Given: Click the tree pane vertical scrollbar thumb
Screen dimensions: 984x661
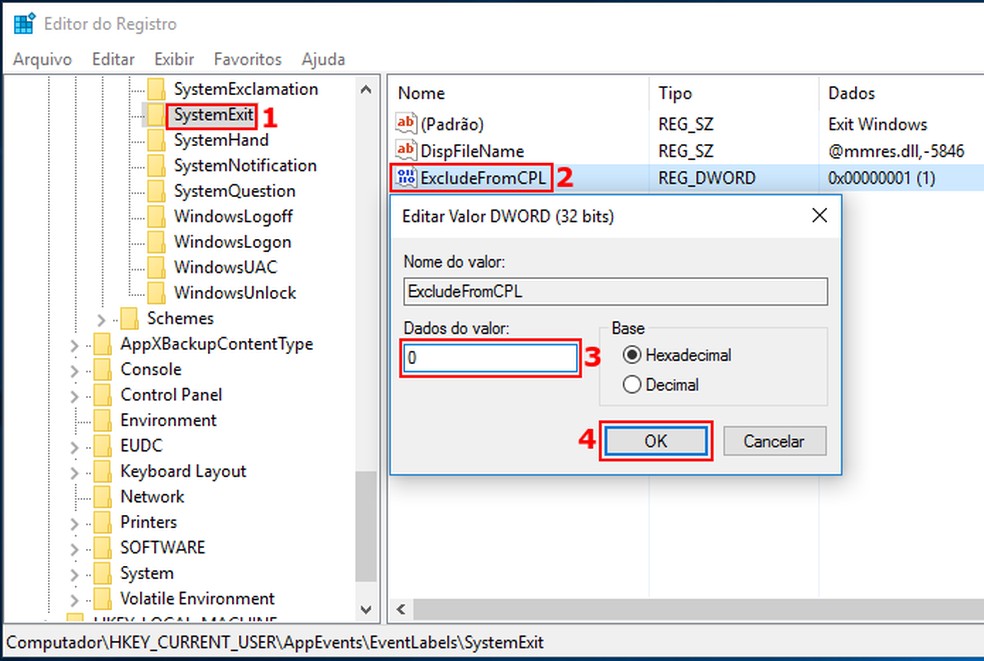Looking at the screenshot, I should [x=366, y=526].
